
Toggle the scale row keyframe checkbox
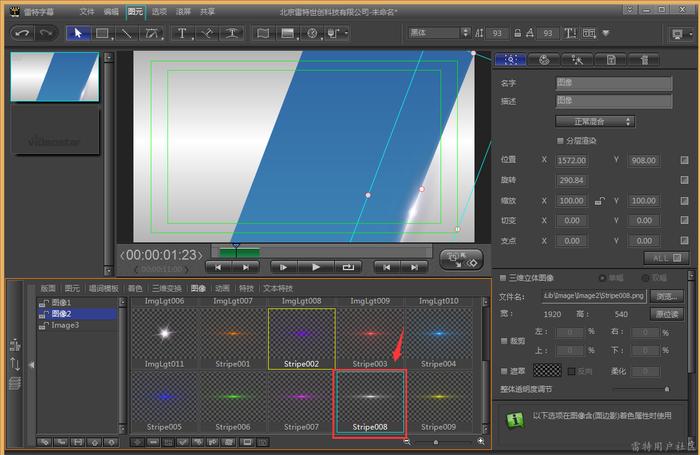point(684,201)
